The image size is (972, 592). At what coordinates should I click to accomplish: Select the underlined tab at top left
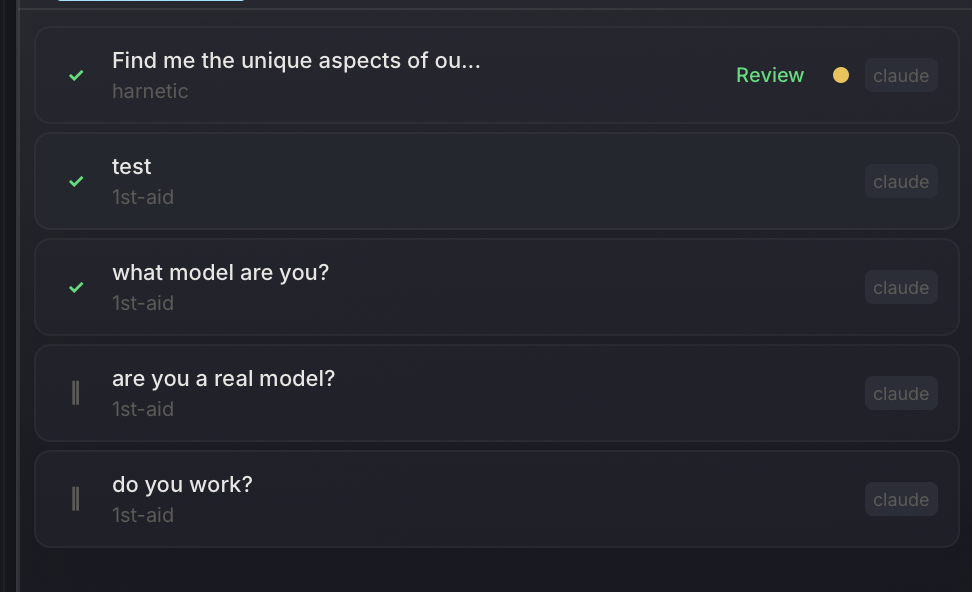click(151, 4)
